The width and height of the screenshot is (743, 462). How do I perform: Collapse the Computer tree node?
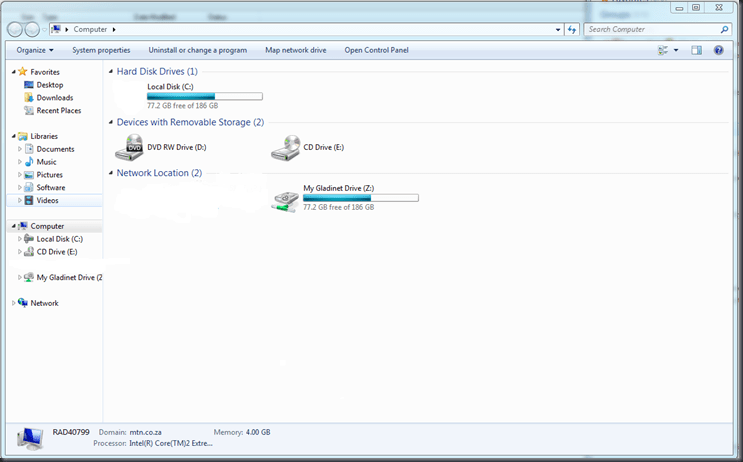[14, 226]
